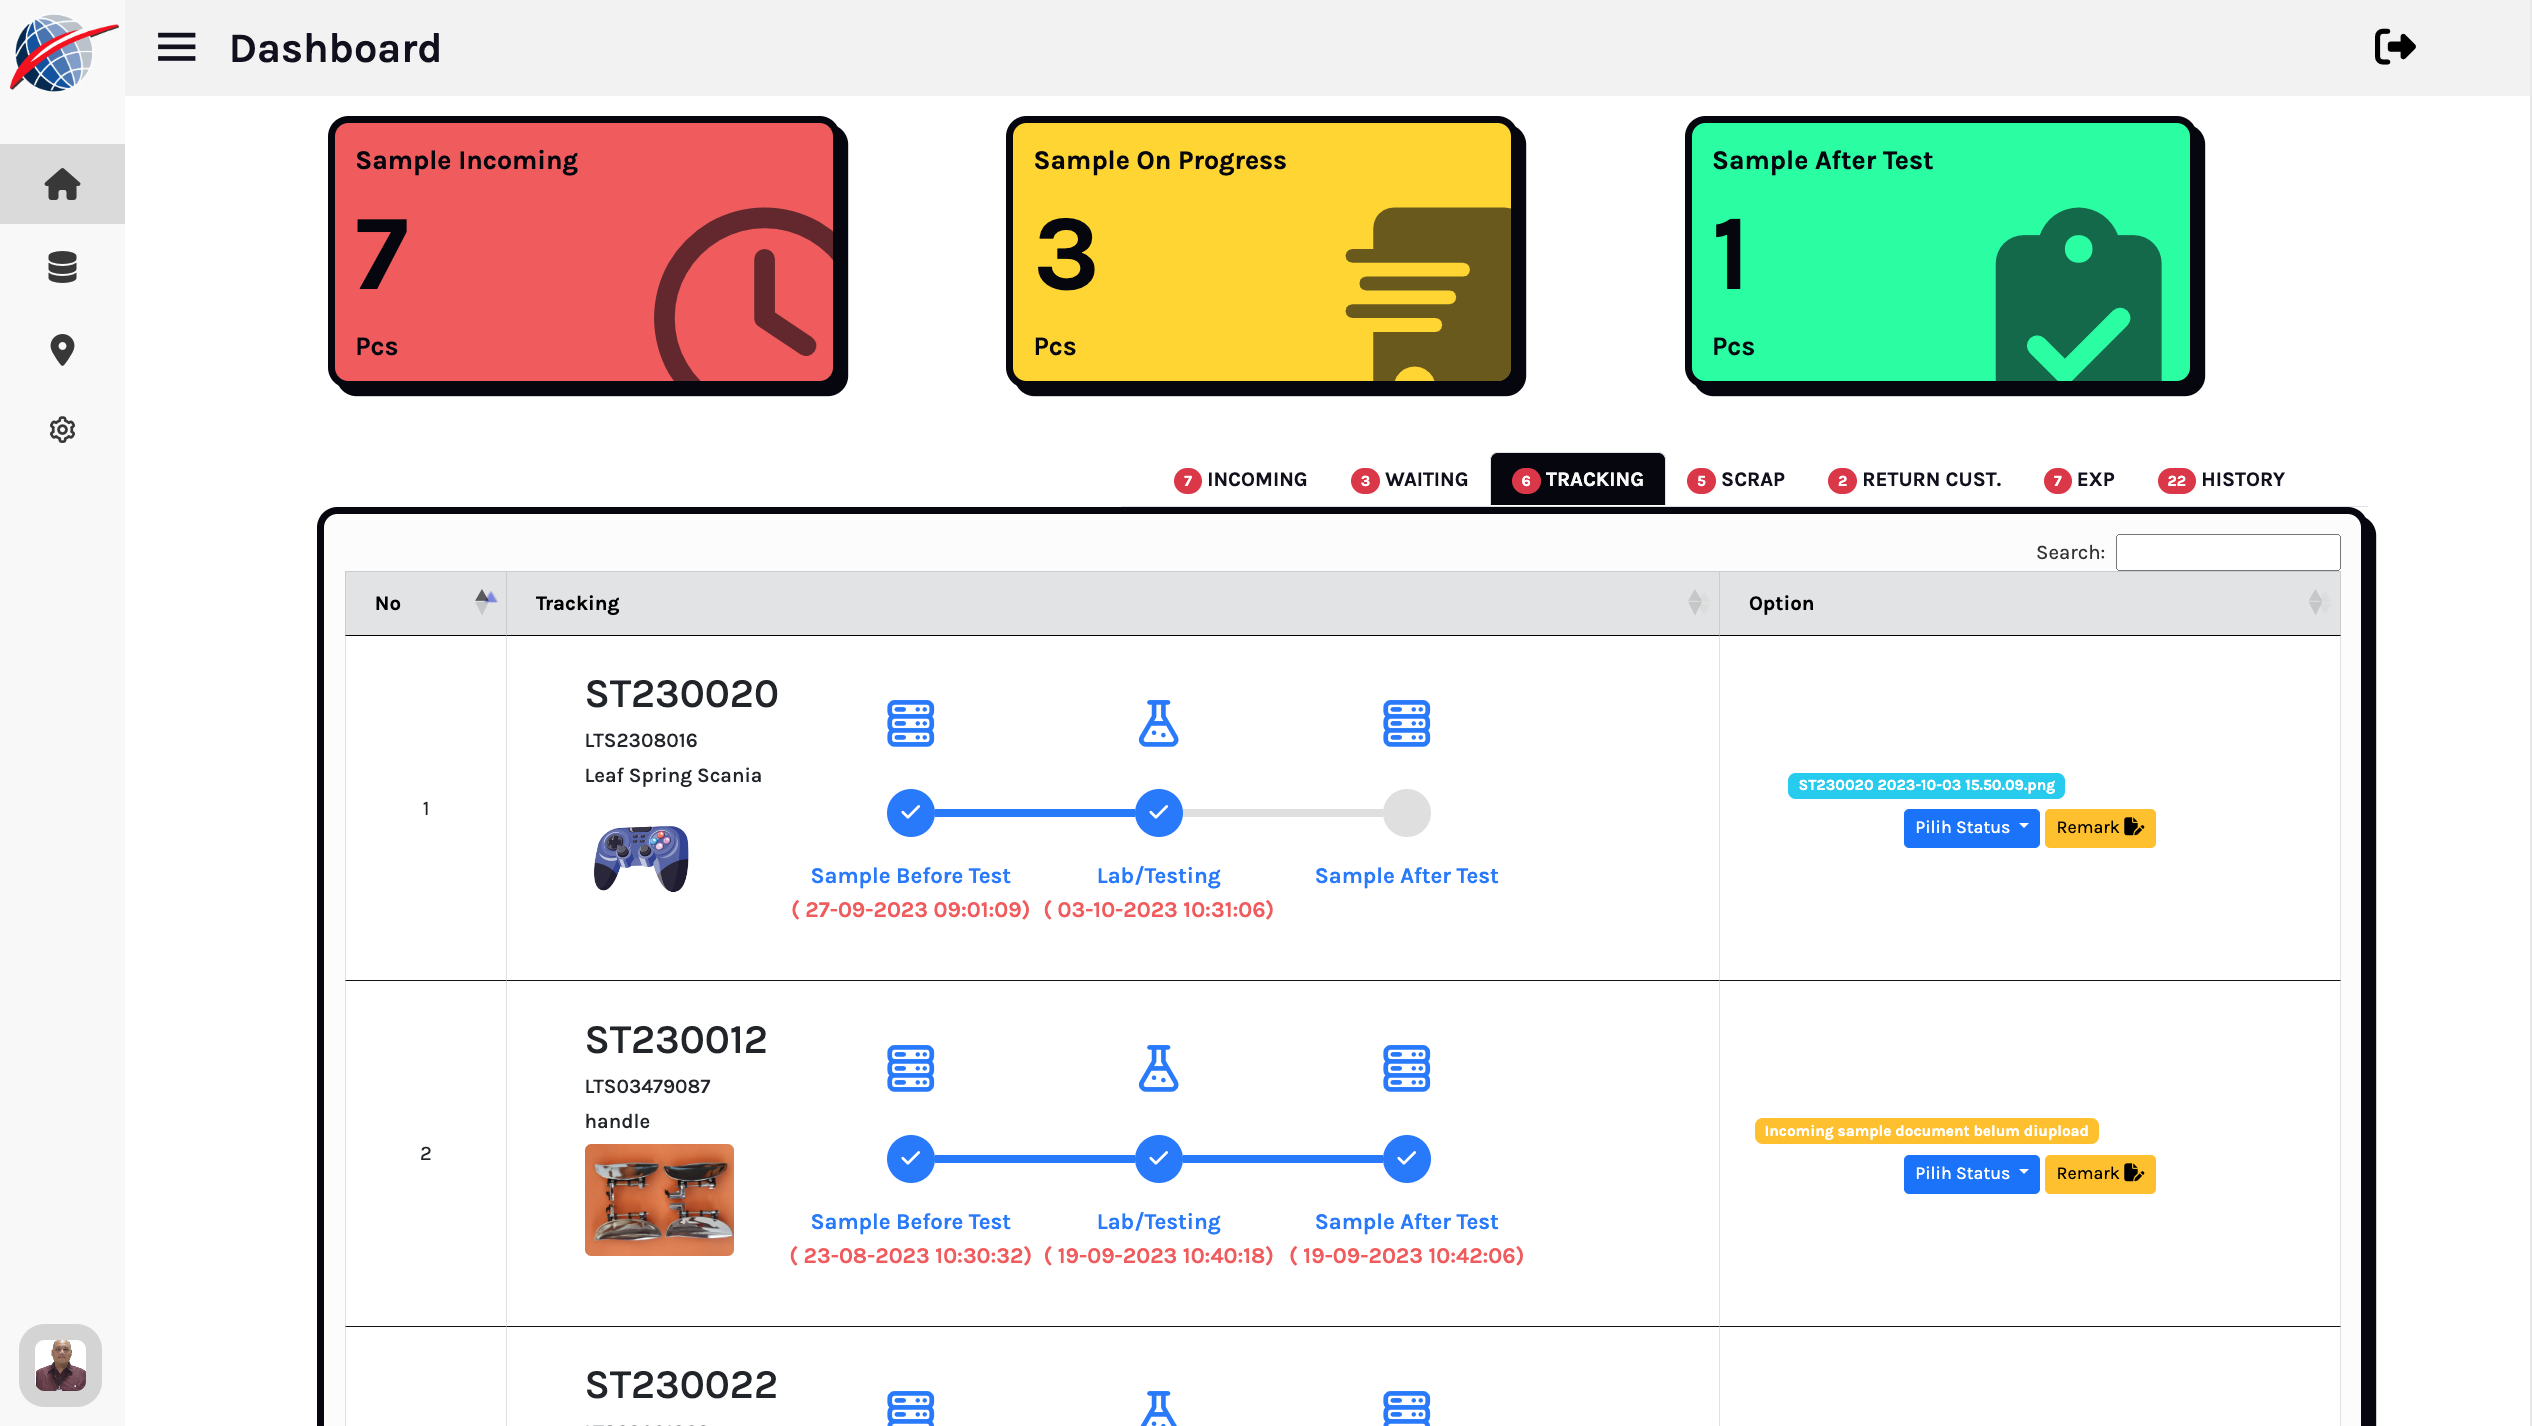Click the ST230020 sample code

tap(681, 694)
